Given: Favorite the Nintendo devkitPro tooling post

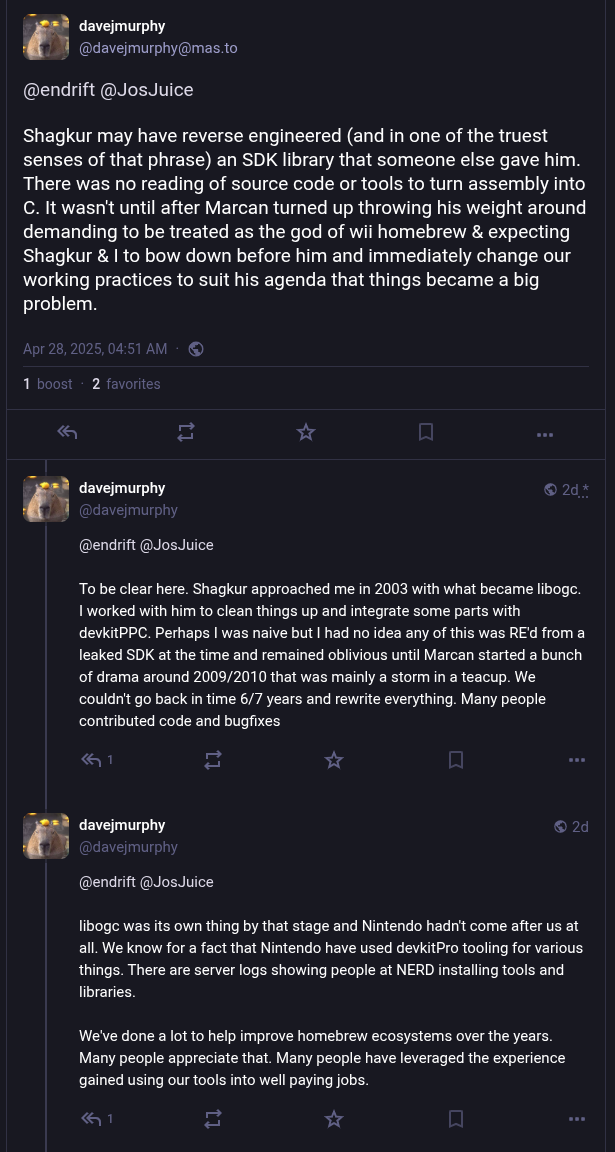Looking at the screenshot, I should tap(334, 1119).
